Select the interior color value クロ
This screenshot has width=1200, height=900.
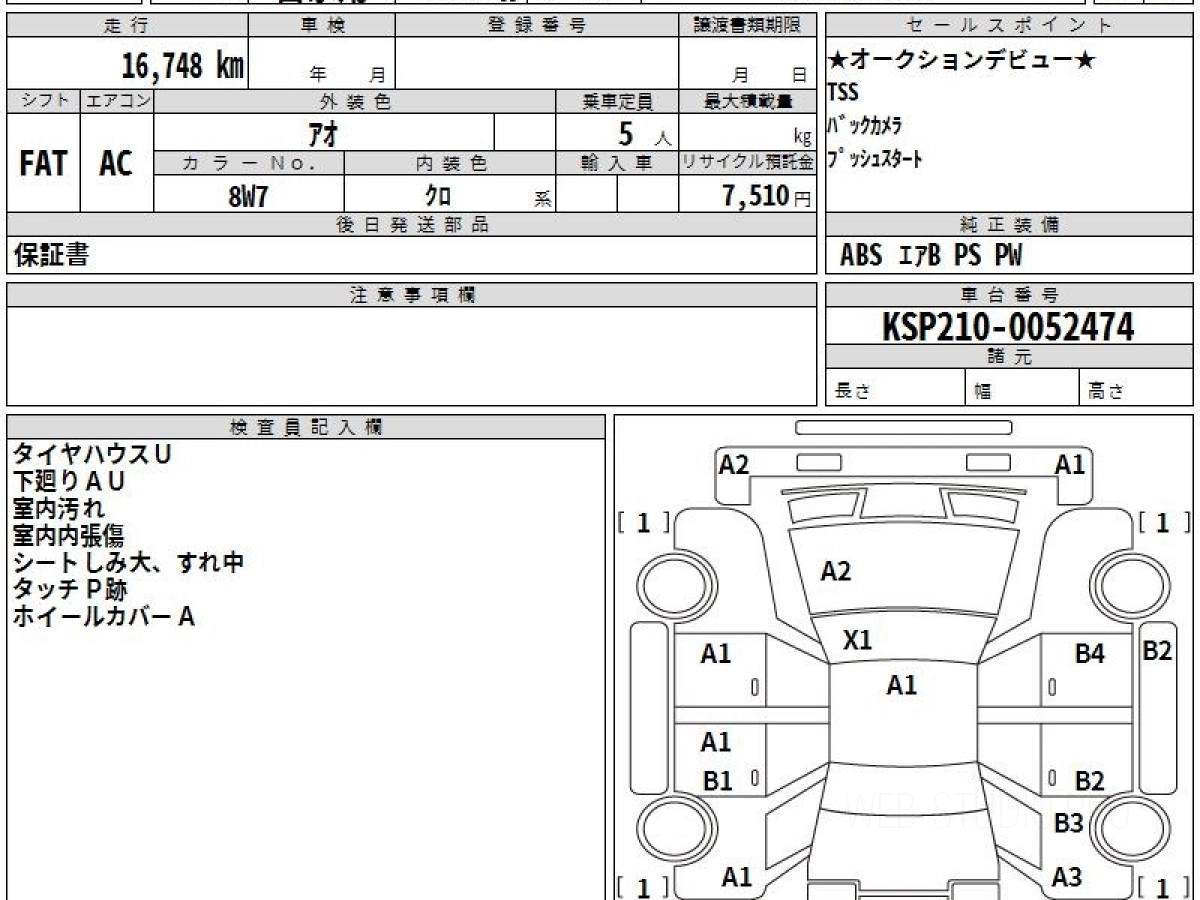point(437,195)
